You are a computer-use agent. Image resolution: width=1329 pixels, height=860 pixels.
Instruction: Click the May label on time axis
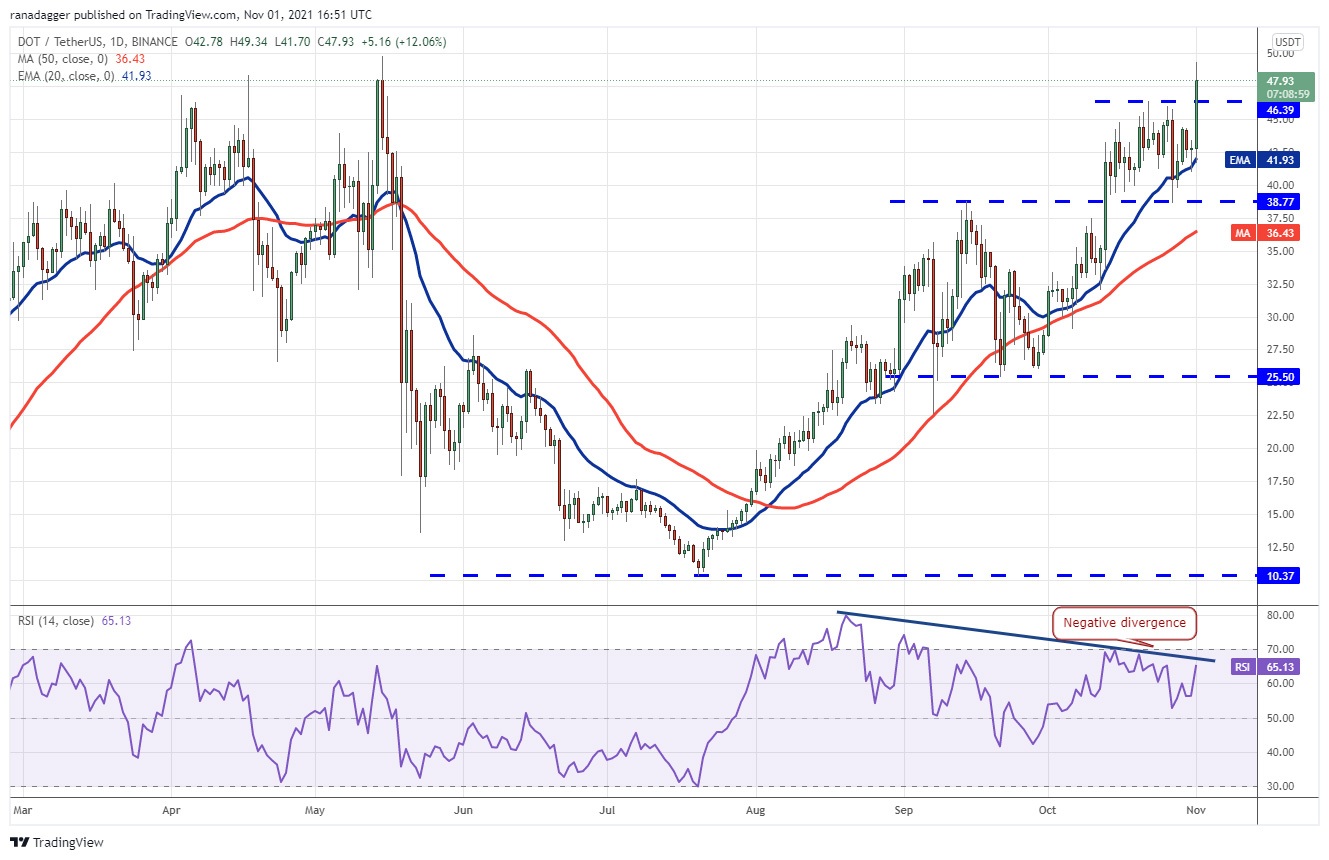point(316,809)
